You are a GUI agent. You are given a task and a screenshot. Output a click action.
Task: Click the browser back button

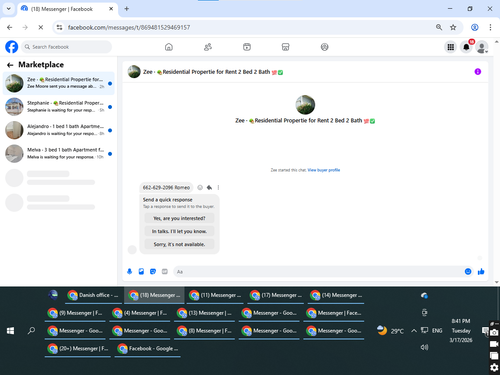tap(10, 27)
